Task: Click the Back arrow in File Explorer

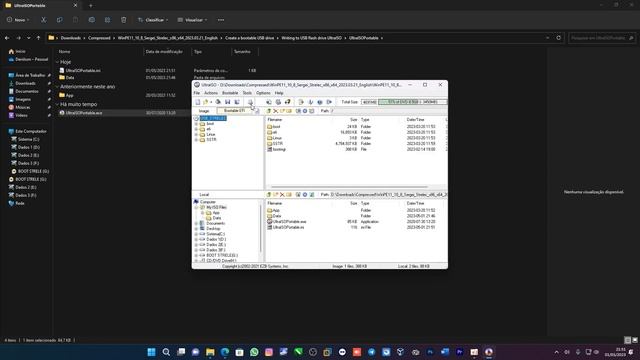Action: 7,38
